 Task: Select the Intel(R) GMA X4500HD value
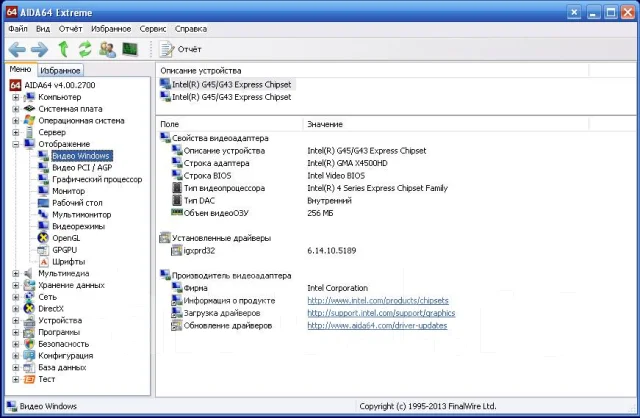347,163
